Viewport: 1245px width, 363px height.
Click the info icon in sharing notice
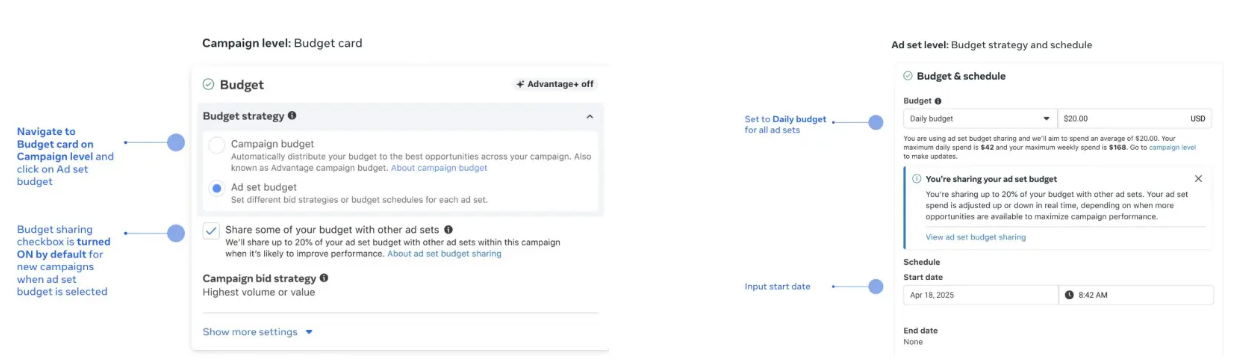pos(916,179)
